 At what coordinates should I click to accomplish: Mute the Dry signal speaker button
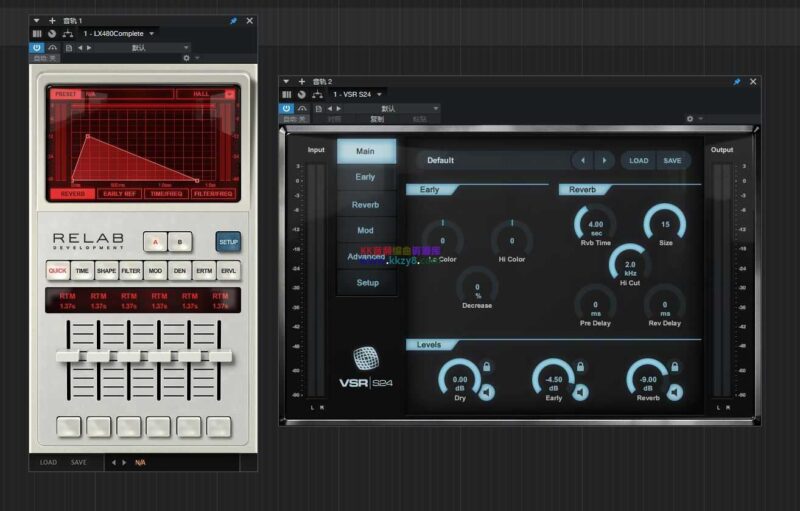pyautogui.click(x=487, y=392)
